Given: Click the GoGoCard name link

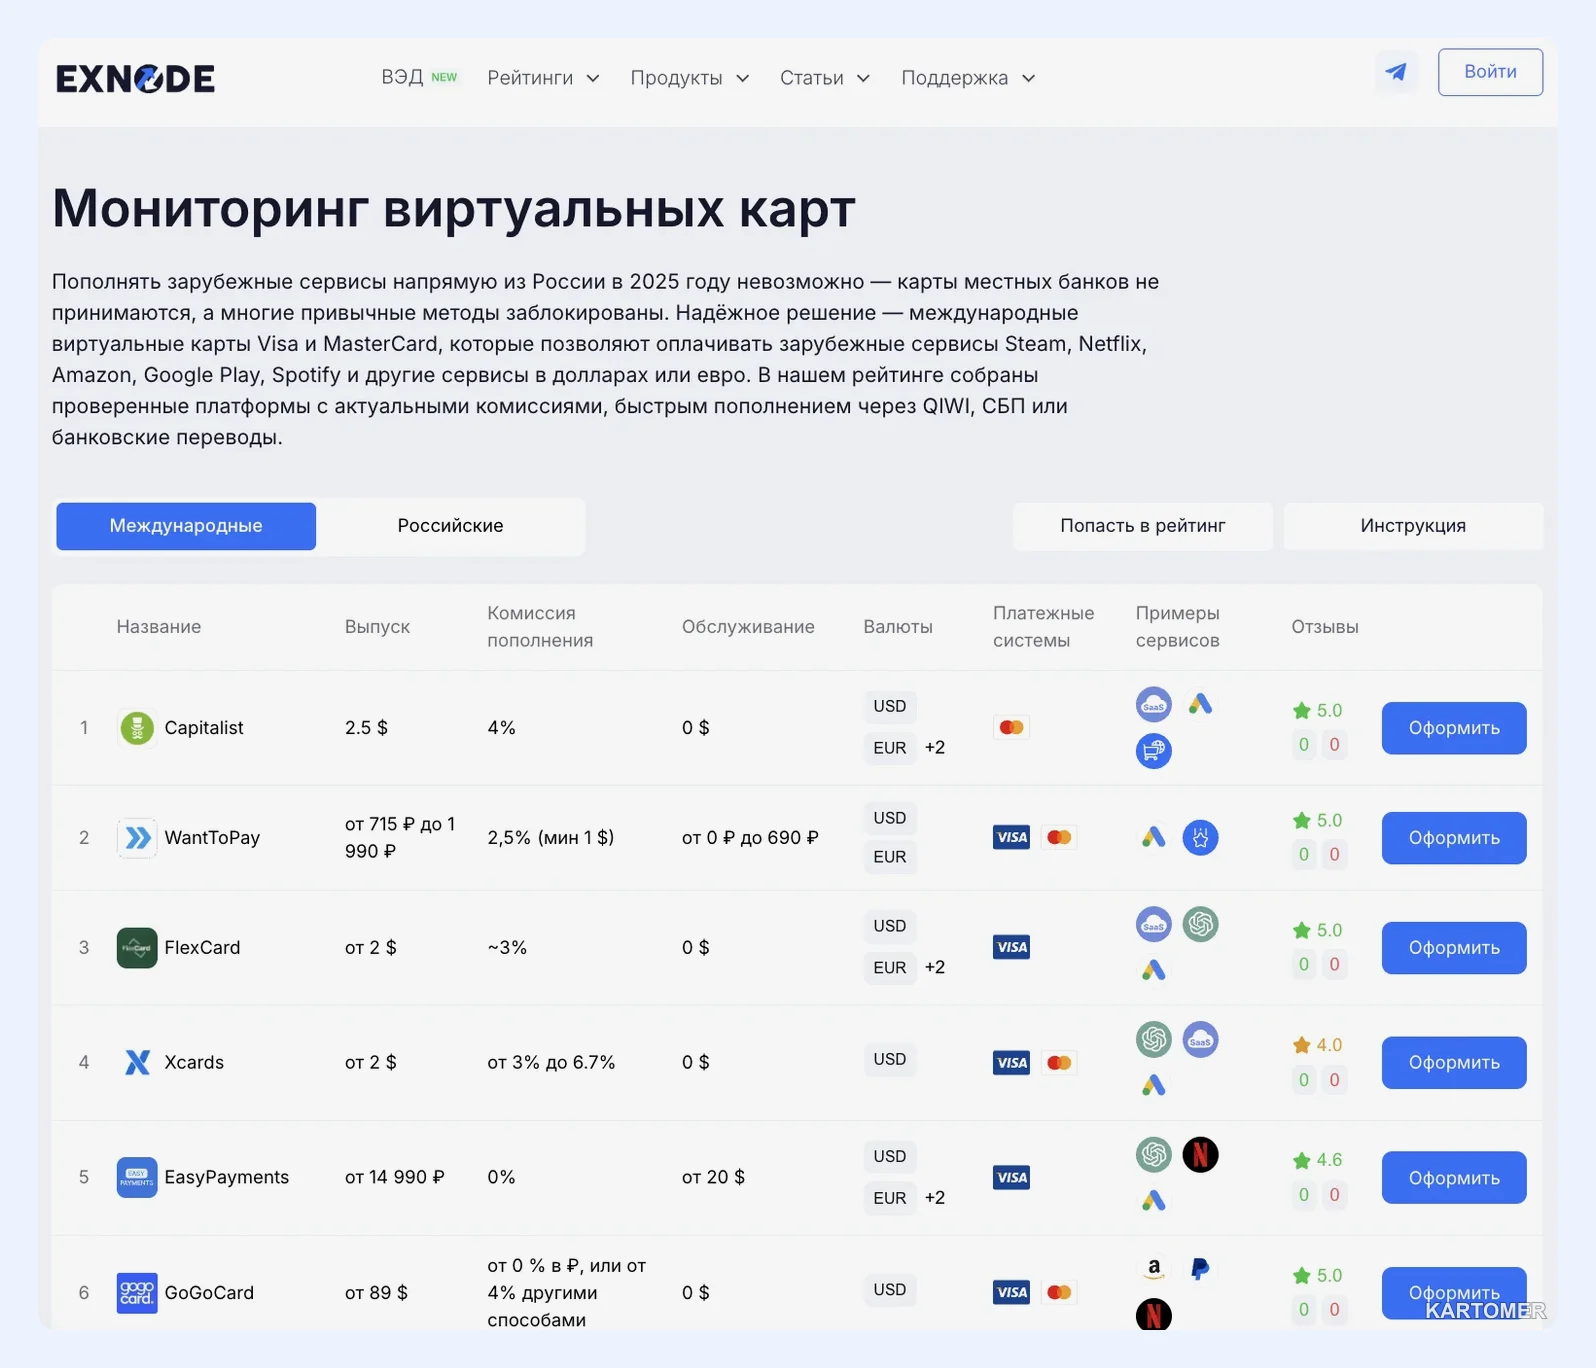Looking at the screenshot, I should click(209, 1293).
